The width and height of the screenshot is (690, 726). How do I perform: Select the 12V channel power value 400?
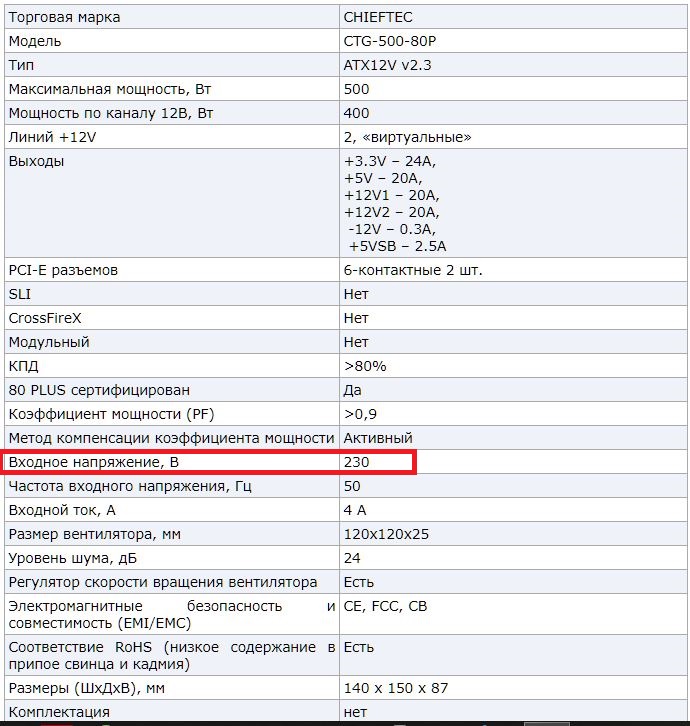coord(356,113)
